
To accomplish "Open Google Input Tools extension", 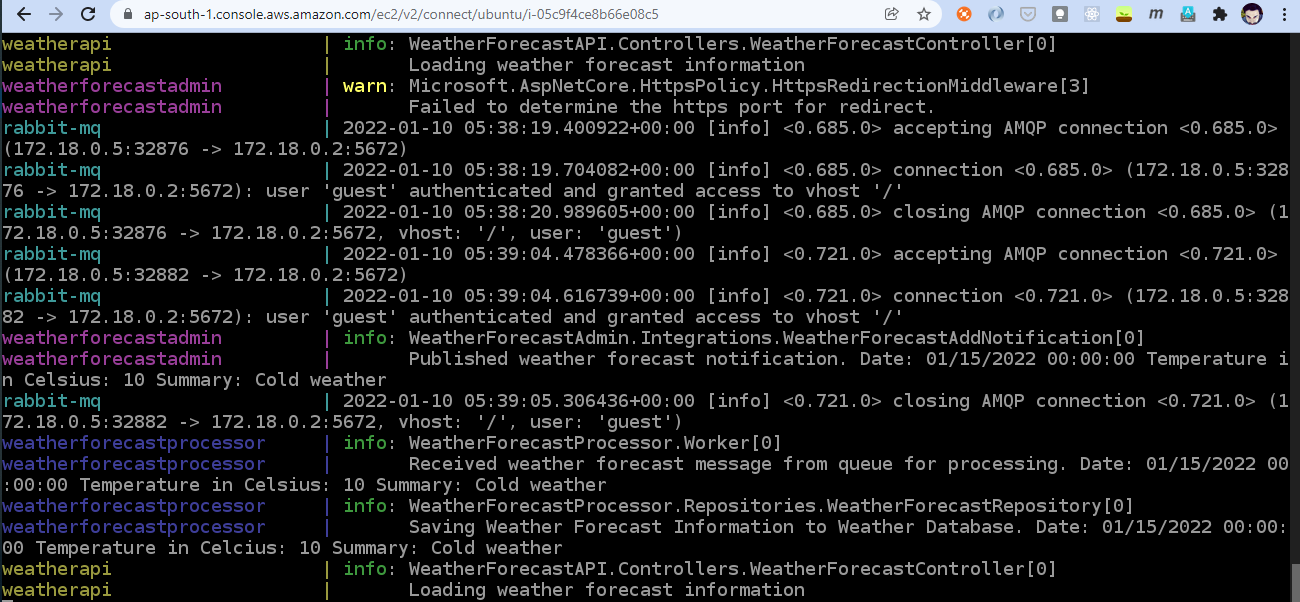I will click(x=1189, y=13).
